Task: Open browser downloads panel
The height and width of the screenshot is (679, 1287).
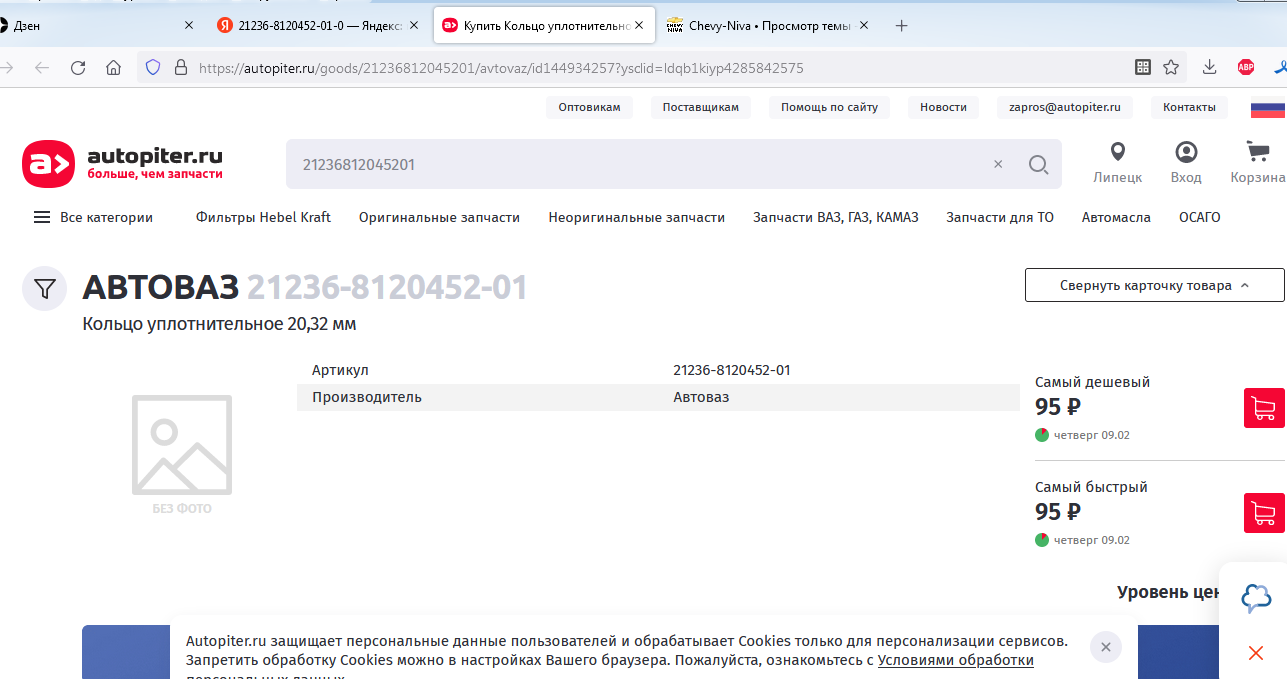Action: 1209,68
